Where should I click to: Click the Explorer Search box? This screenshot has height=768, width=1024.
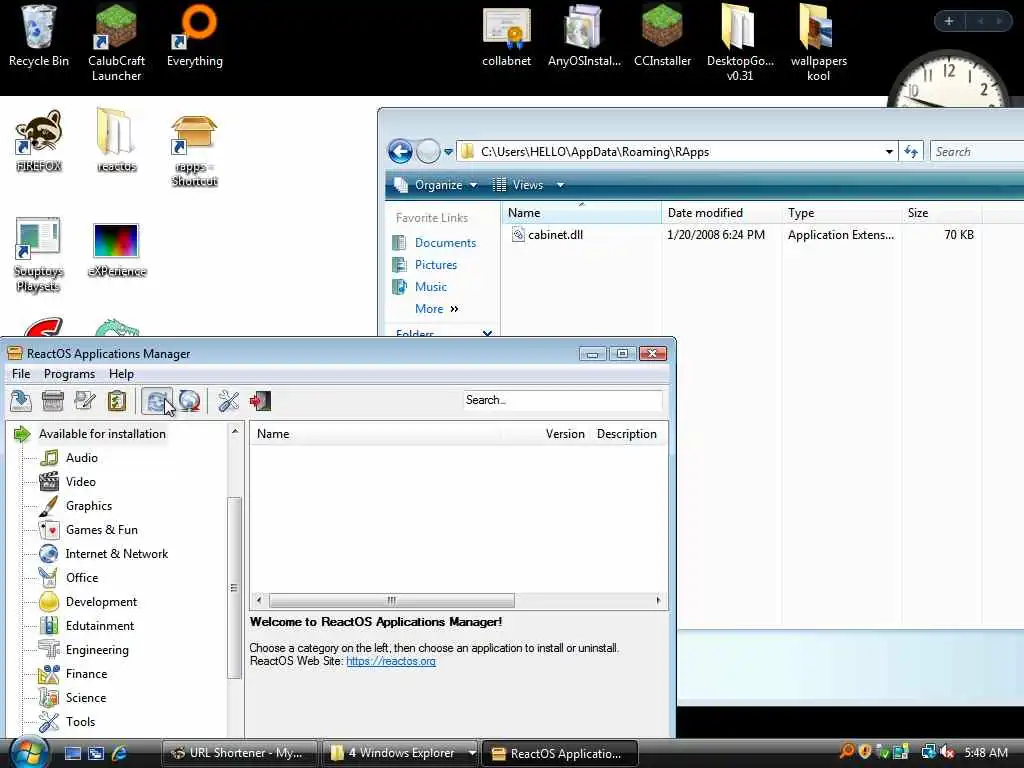pos(977,152)
